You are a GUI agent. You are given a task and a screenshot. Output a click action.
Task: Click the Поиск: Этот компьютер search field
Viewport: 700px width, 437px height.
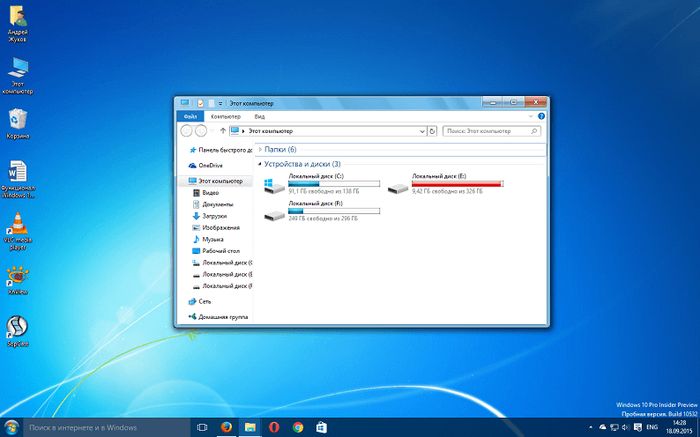[x=490, y=130]
